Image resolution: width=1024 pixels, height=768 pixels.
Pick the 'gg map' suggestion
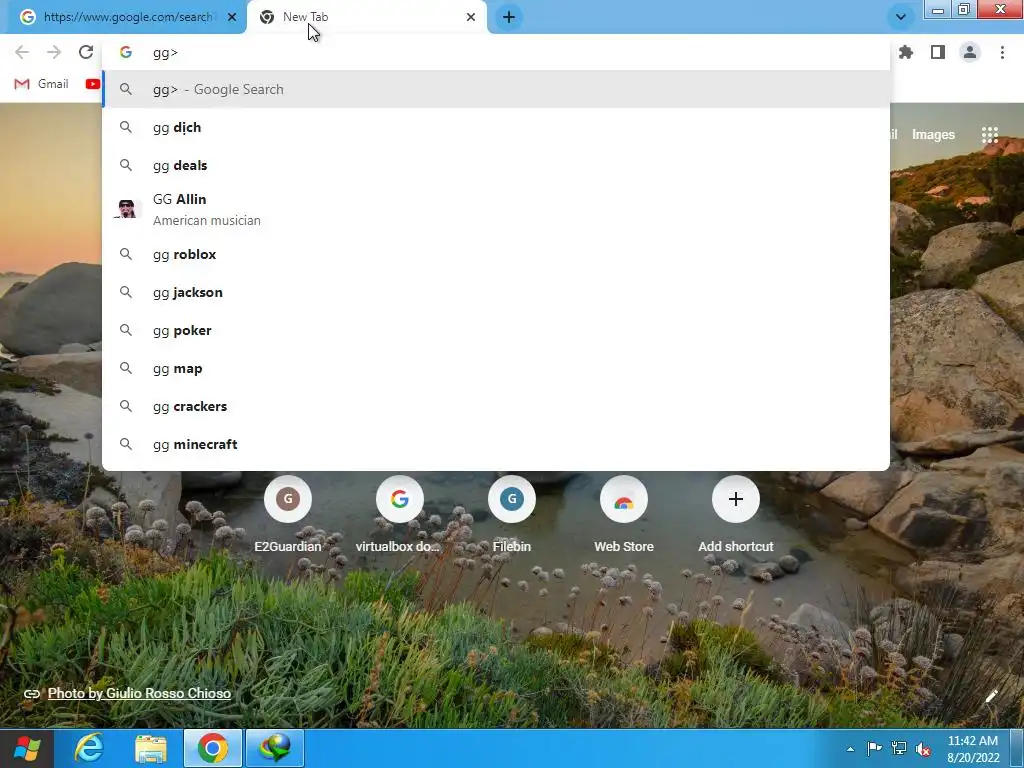tap(496, 368)
